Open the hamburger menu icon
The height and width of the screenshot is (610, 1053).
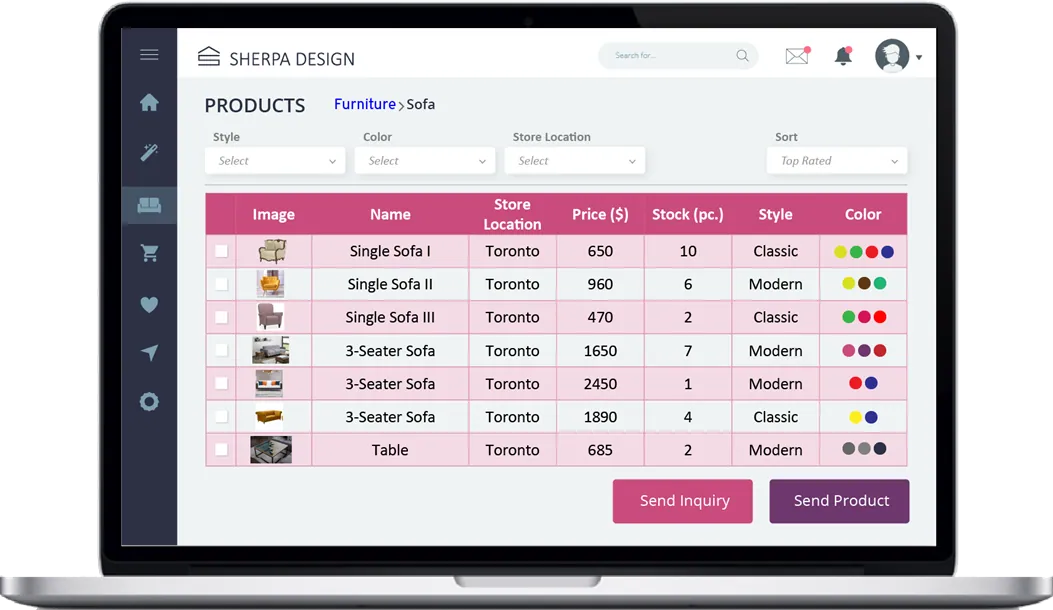pyautogui.click(x=149, y=54)
